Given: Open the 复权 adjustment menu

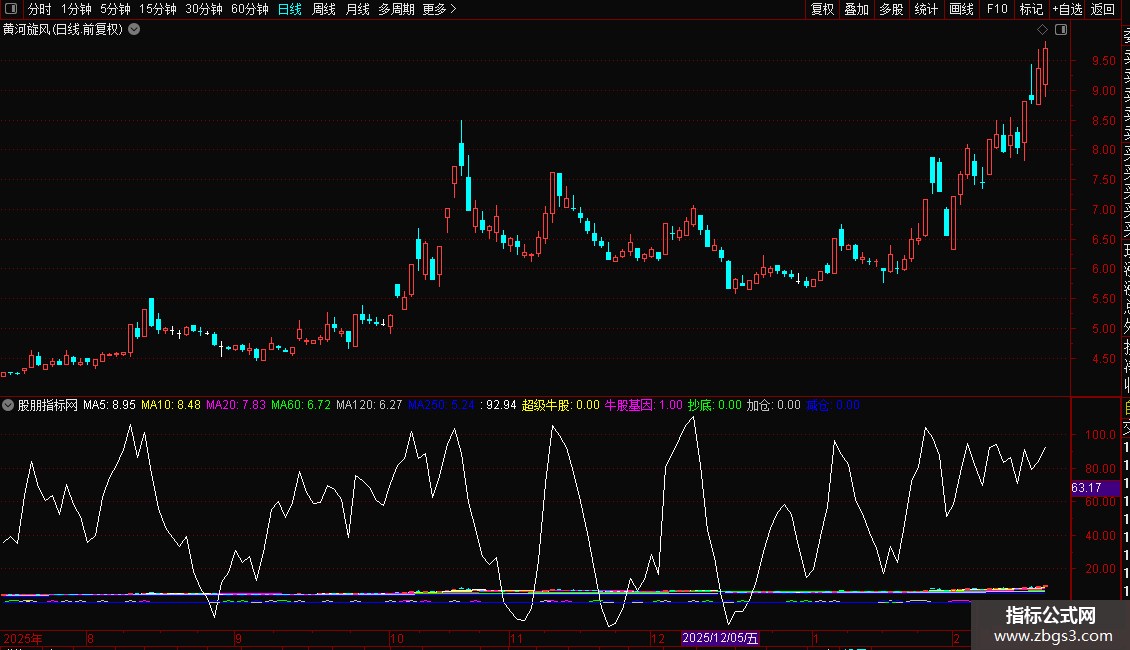Looking at the screenshot, I should click(x=822, y=9).
